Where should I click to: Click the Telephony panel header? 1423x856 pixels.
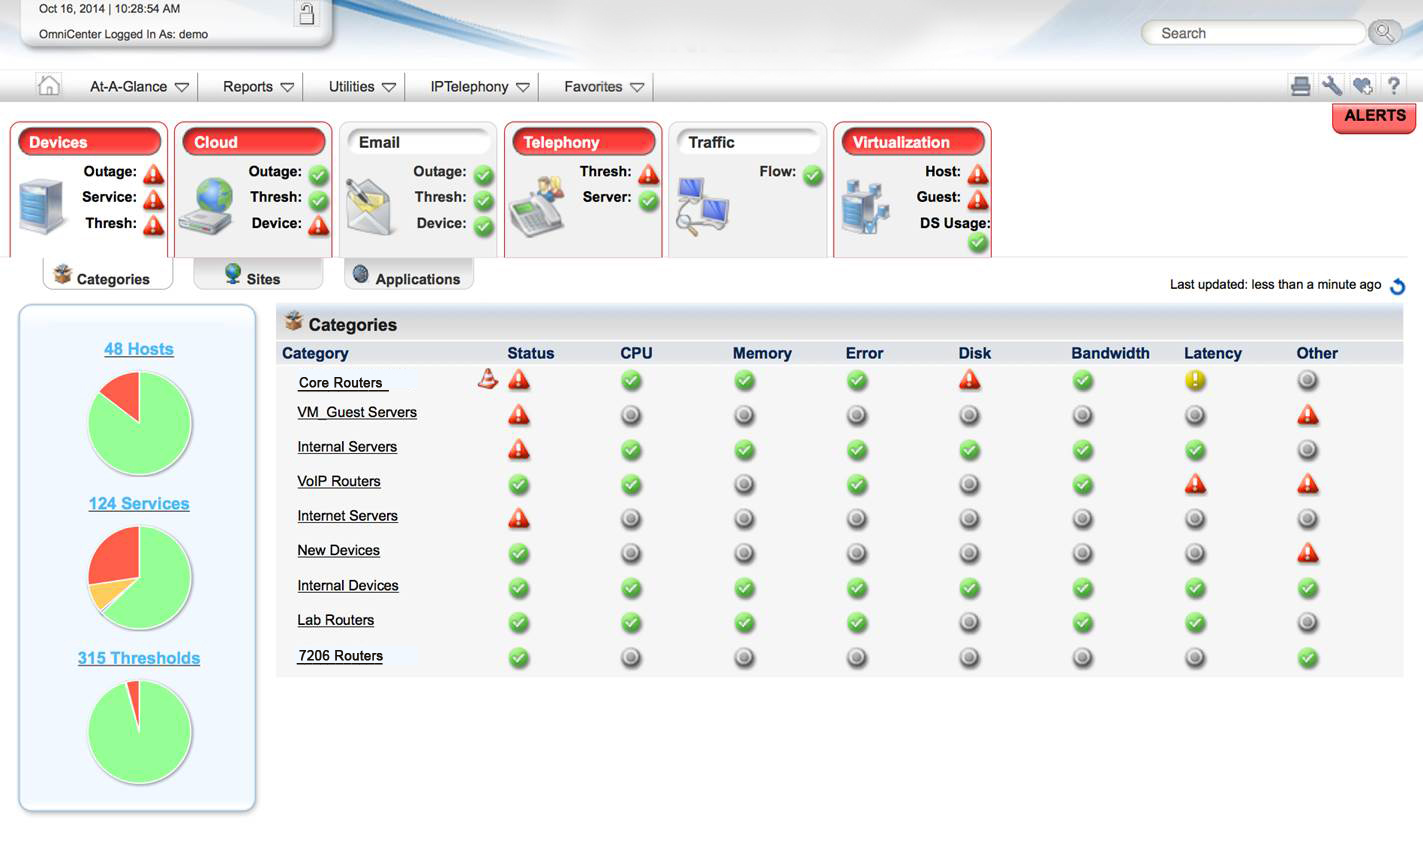(x=584, y=142)
